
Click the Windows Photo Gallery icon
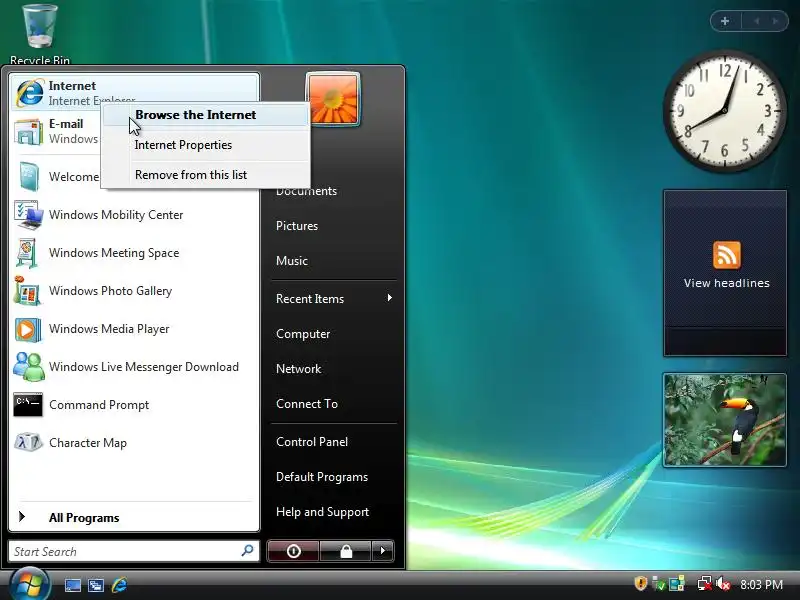point(28,291)
